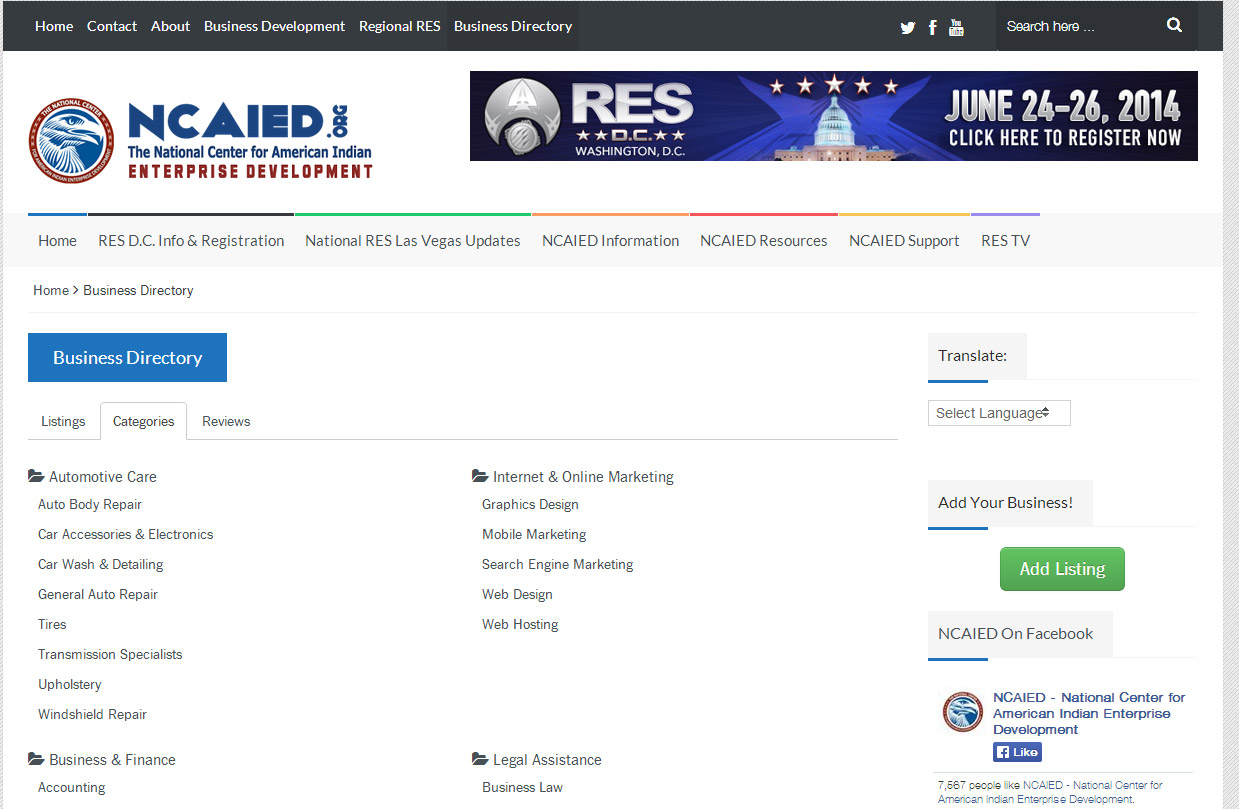The image size is (1239, 809).
Task: Open Contact in the top bar
Action: point(112,26)
